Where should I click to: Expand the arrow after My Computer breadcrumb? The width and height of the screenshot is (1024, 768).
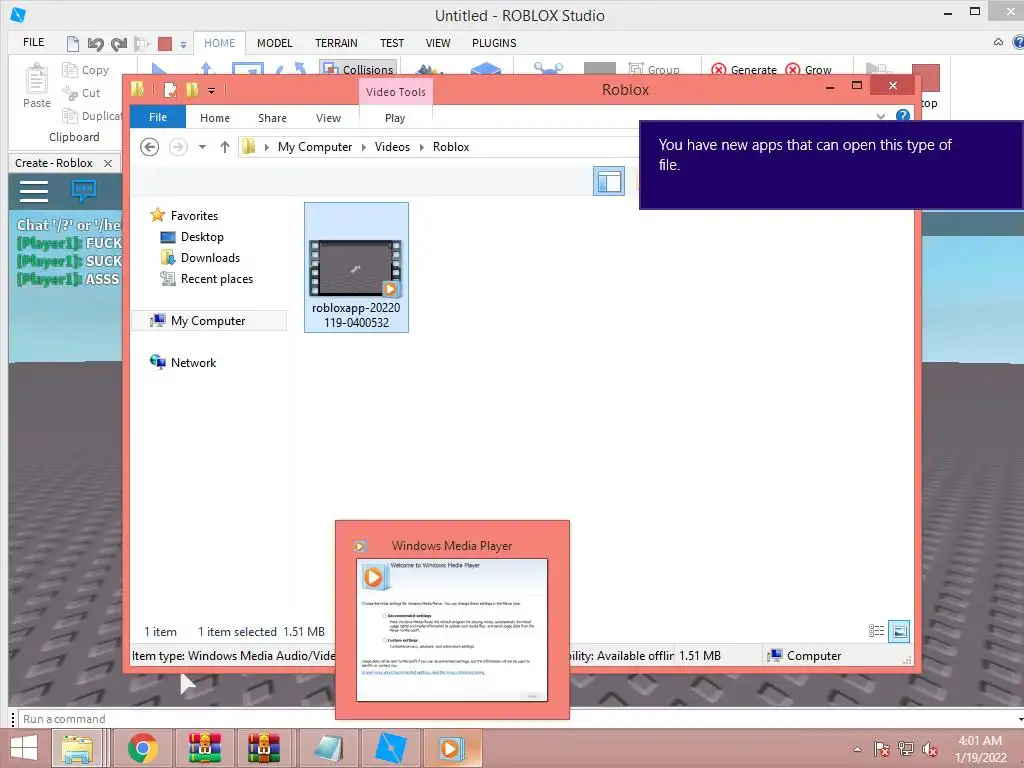coord(364,147)
